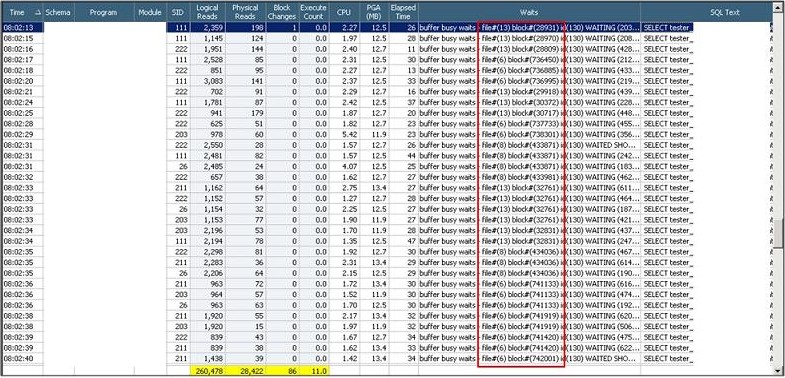Sort by the Block Changes column header
Screen dimensions: 785x378
pyautogui.click(x=282, y=13)
